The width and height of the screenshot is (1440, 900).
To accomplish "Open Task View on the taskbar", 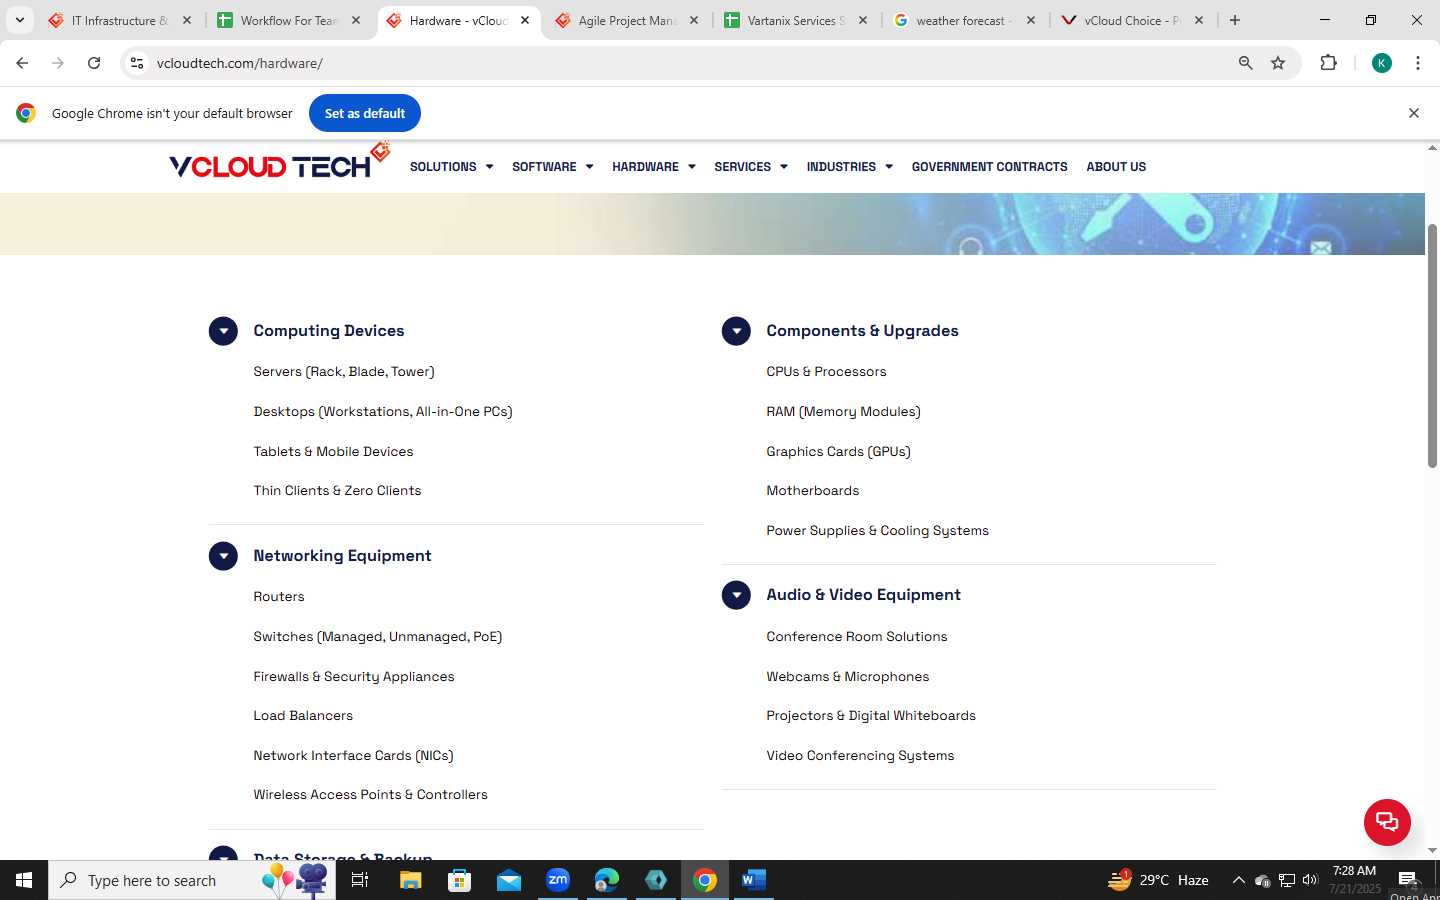I will click(360, 880).
